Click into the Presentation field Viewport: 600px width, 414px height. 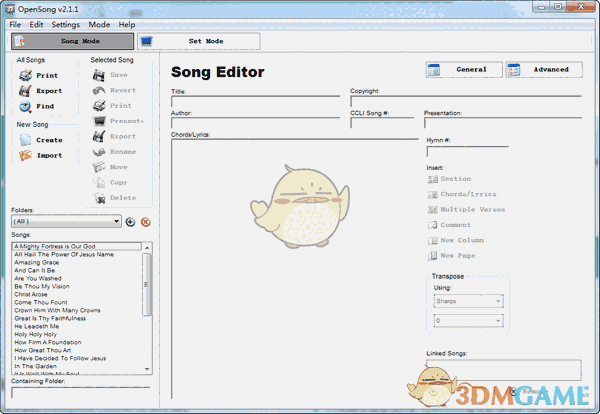pos(503,123)
